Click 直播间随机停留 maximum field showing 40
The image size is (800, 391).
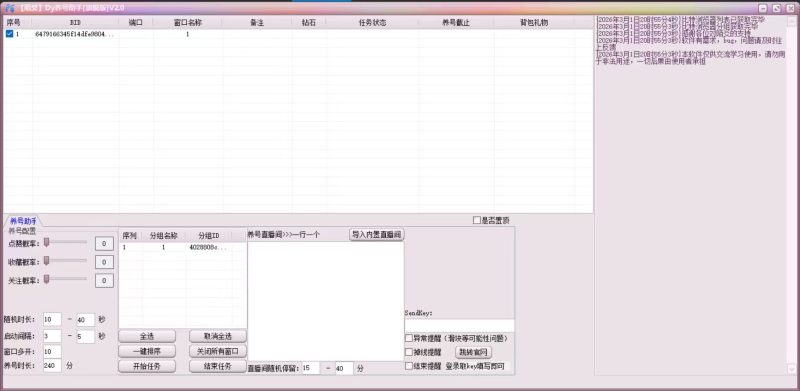coord(344,368)
